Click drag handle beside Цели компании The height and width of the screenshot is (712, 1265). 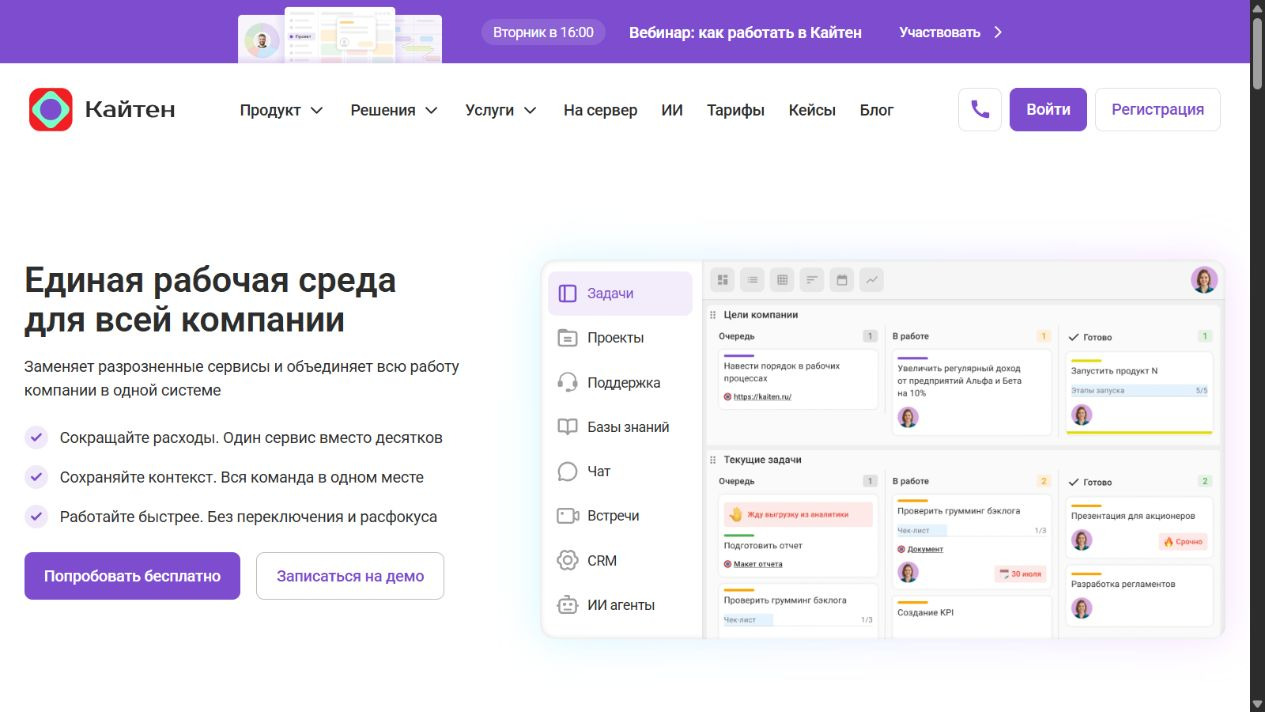pos(713,315)
